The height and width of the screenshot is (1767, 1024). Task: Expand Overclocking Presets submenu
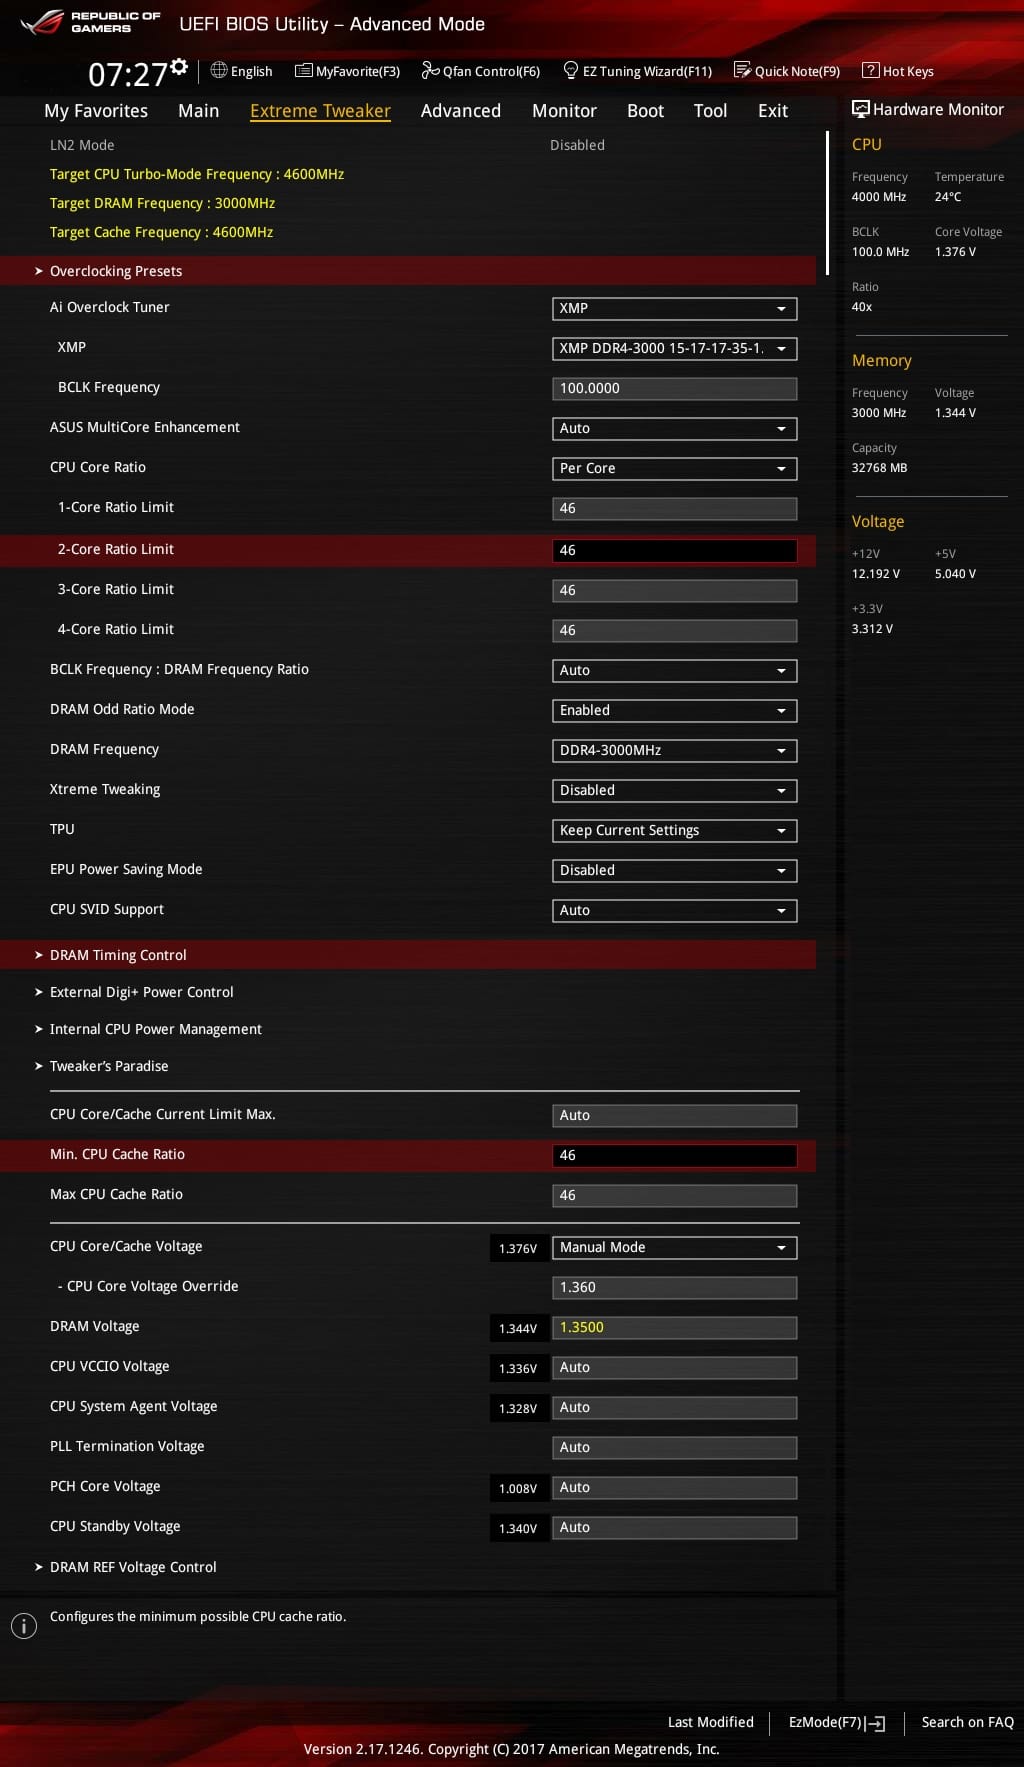pos(408,271)
